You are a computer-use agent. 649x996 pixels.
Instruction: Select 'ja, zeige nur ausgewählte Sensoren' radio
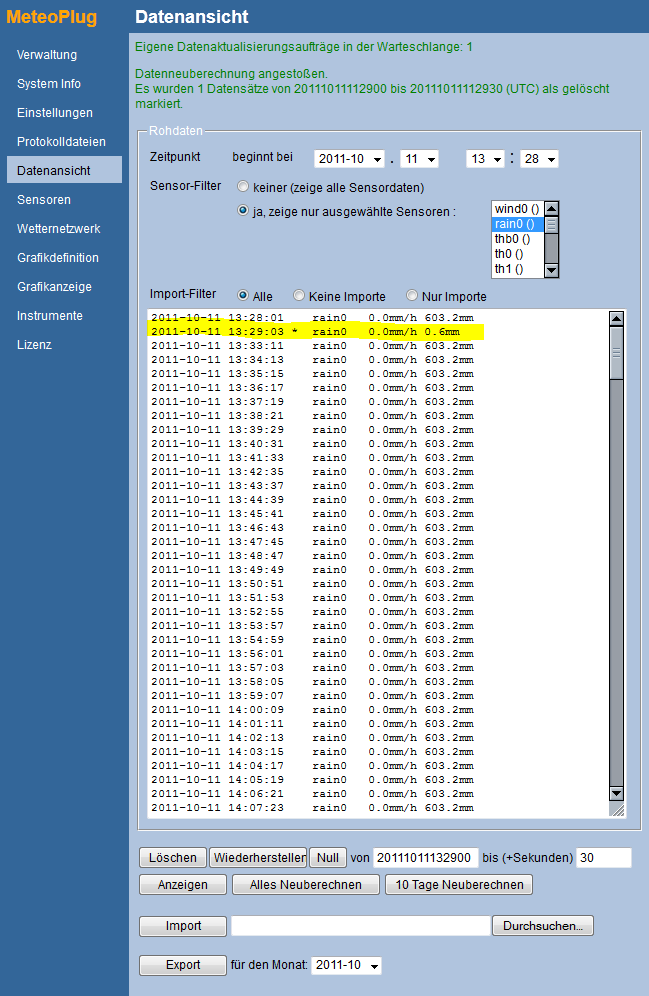point(243,210)
